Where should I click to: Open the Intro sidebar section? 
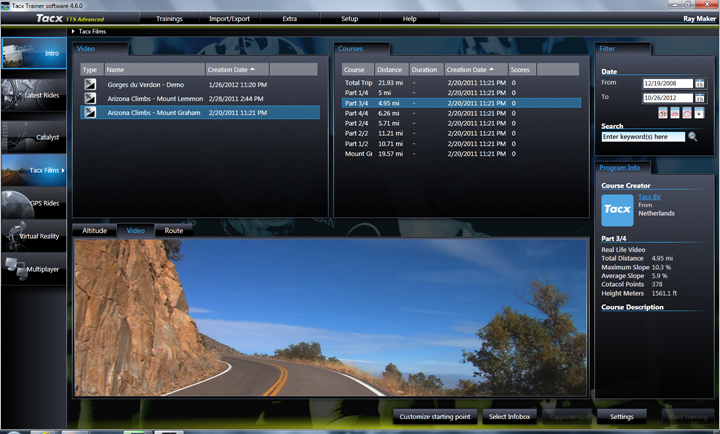(x=34, y=53)
